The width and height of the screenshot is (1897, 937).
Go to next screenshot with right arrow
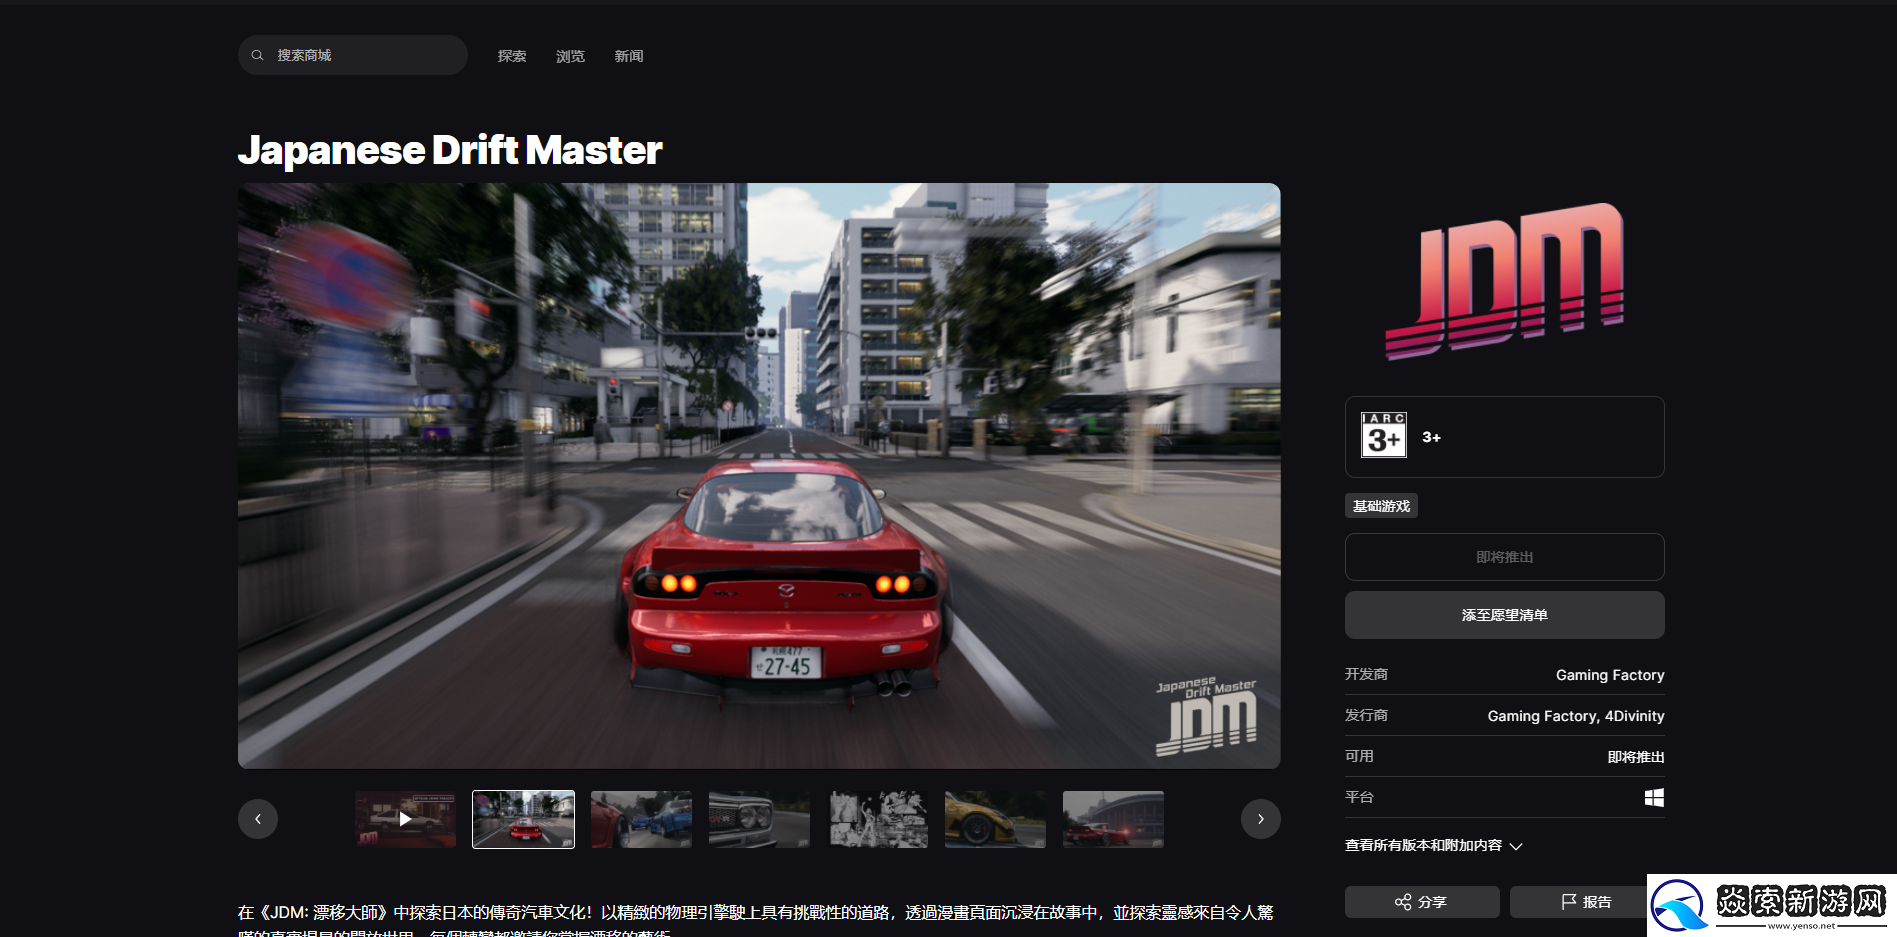(x=1260, y=819)
